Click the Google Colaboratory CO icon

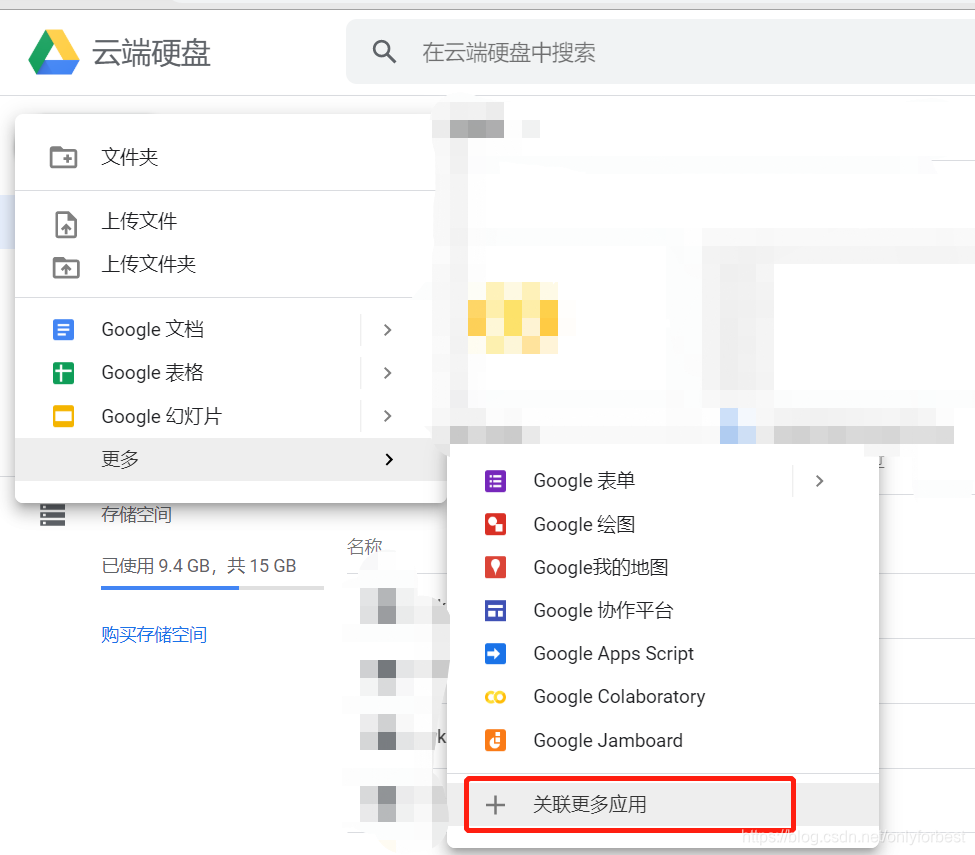click(x=495, y=697)
